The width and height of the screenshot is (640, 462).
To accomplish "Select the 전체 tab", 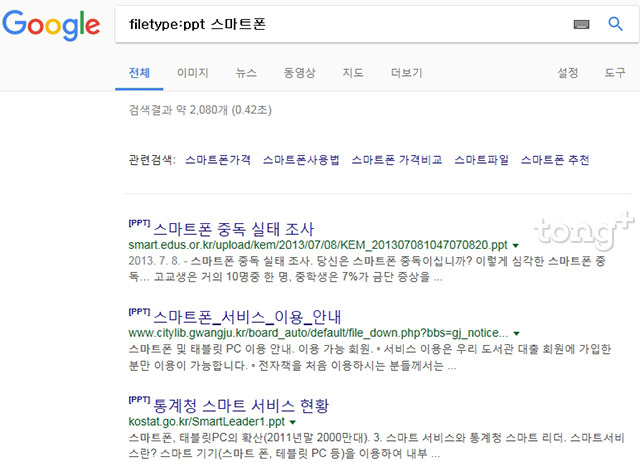I will [139, 73].
